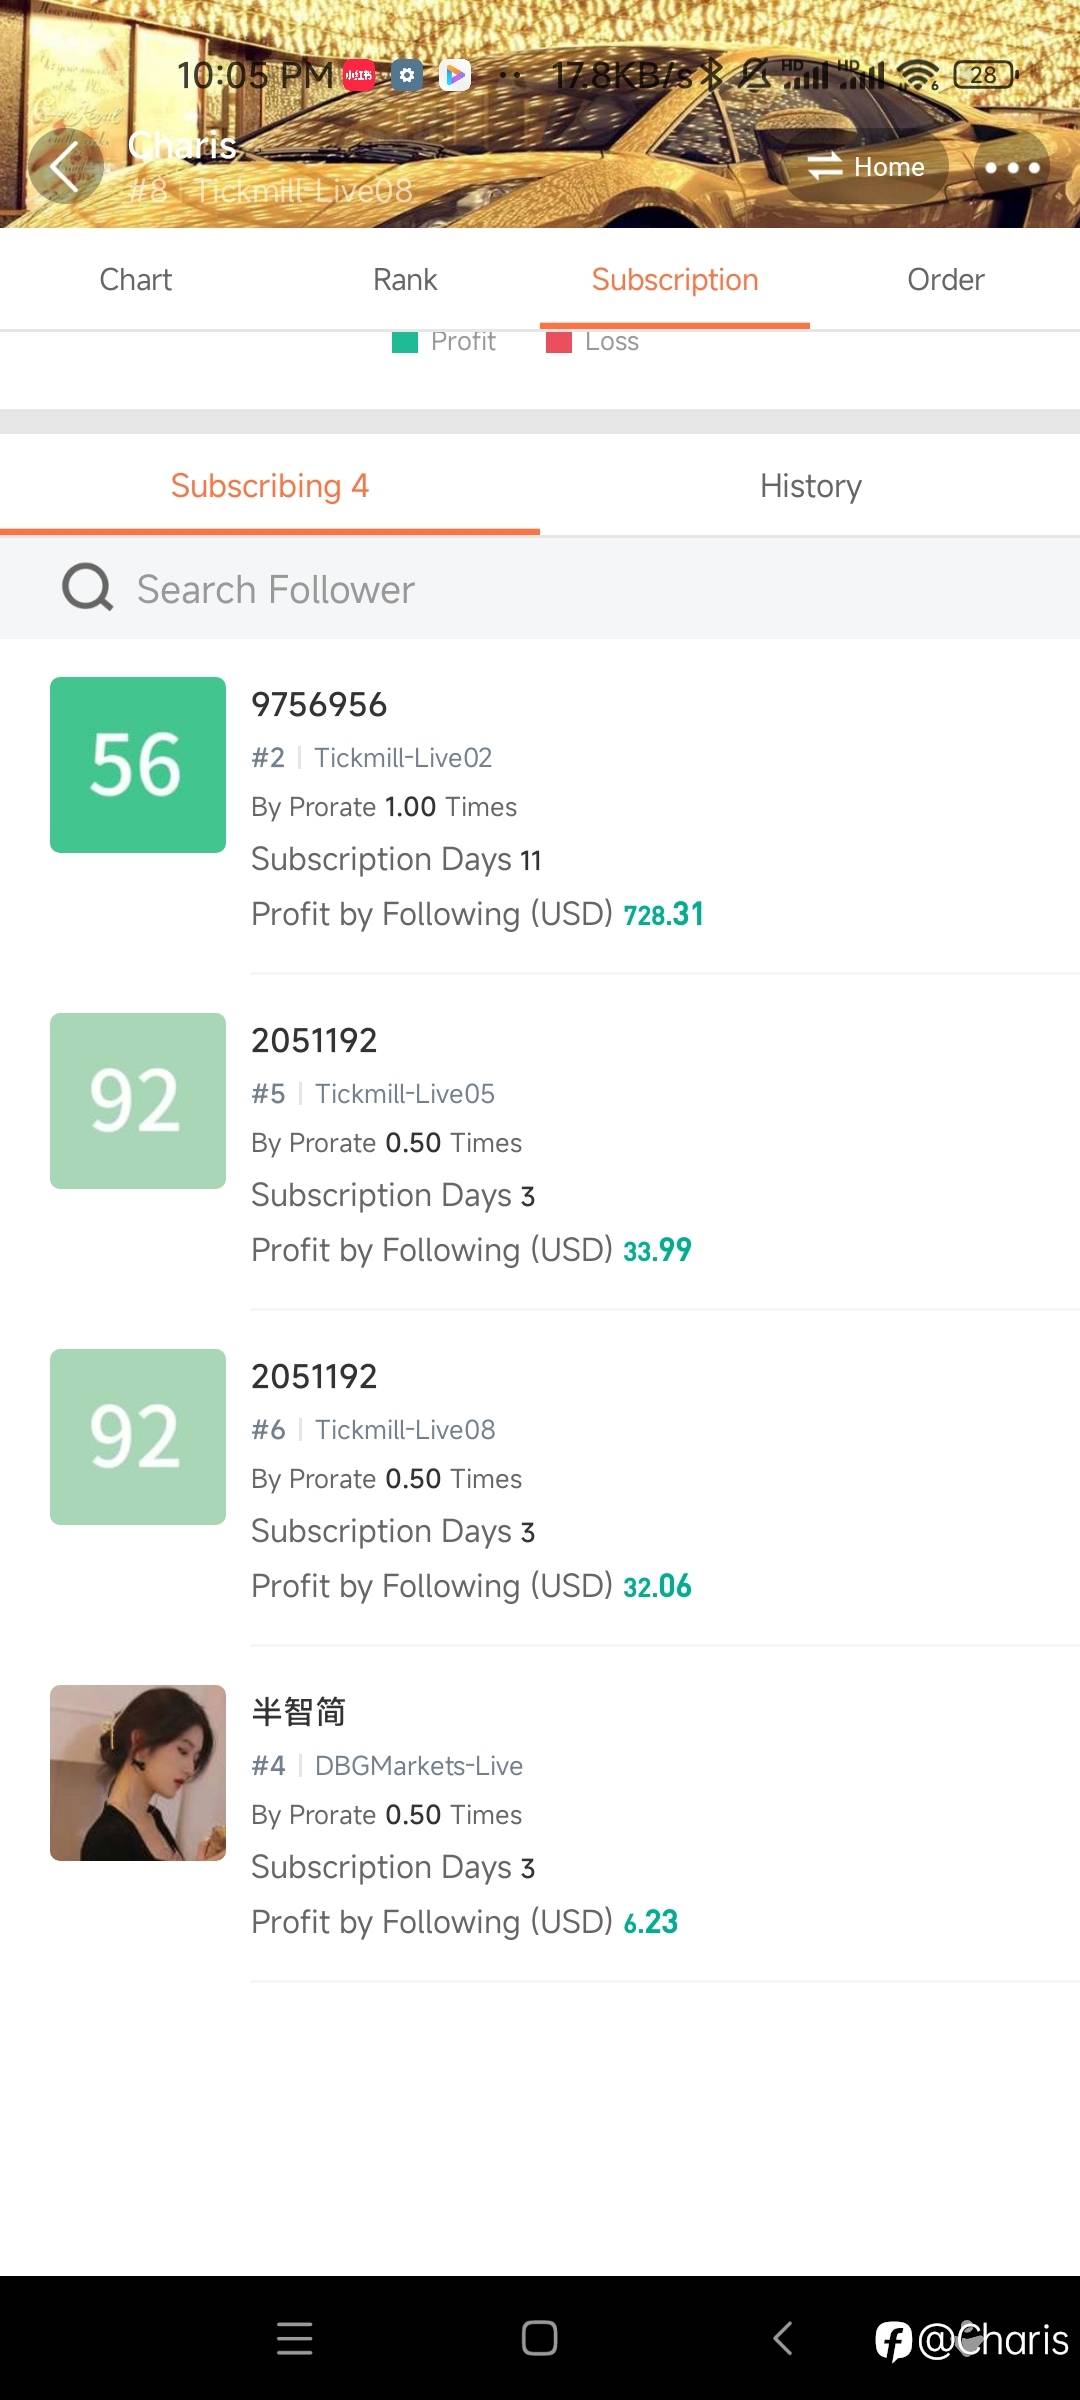Select the History sub-tab
Image resolution: width=1080 pixels, height=2400 pixels.
(x=810, y=486)
